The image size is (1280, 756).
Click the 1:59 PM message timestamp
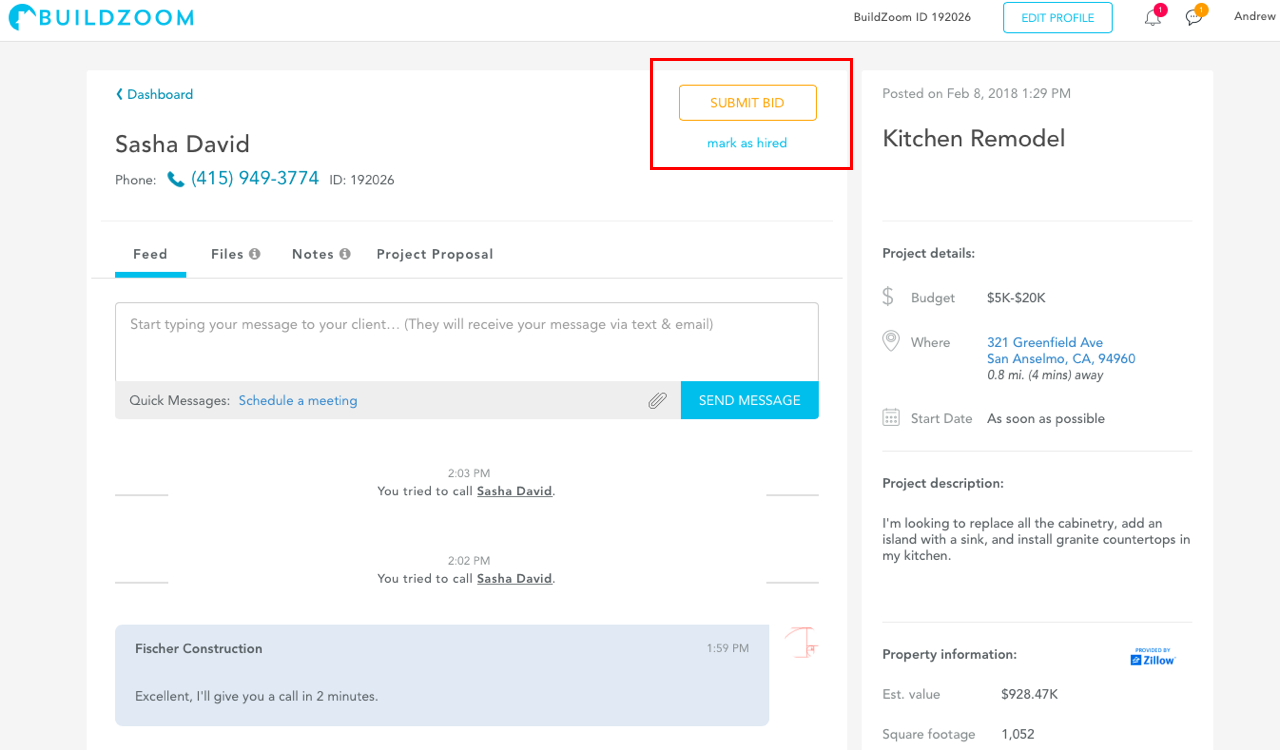[x=727, y=648]
